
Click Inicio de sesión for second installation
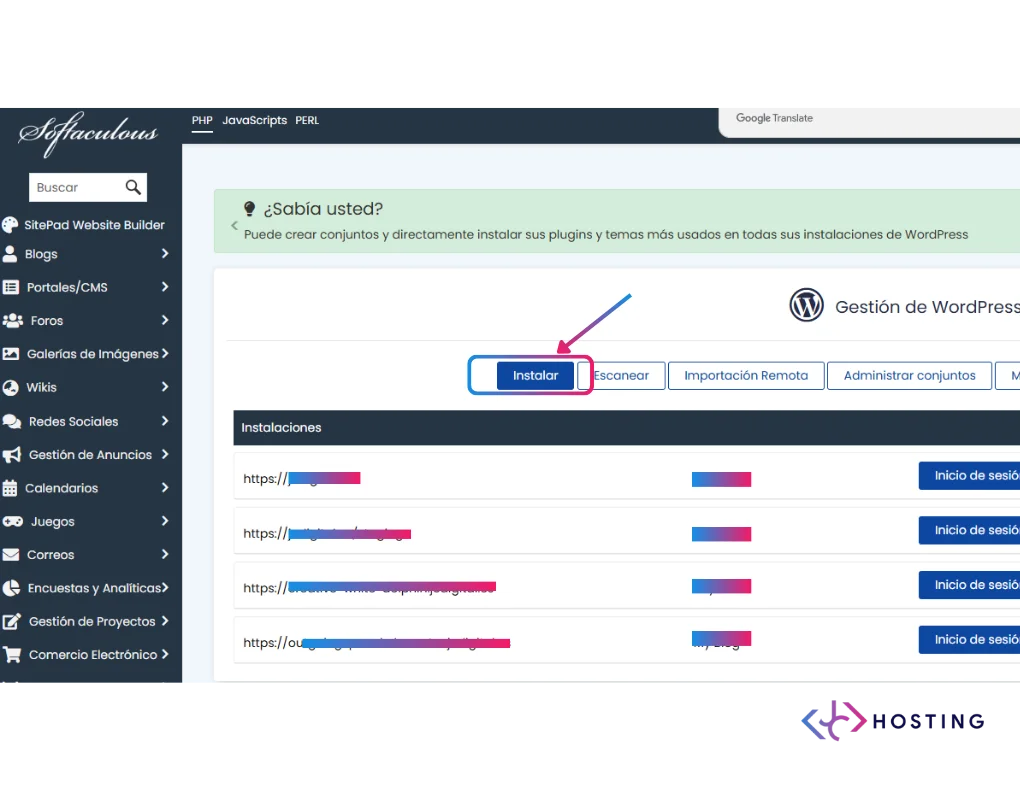click(x=969, y=530)
